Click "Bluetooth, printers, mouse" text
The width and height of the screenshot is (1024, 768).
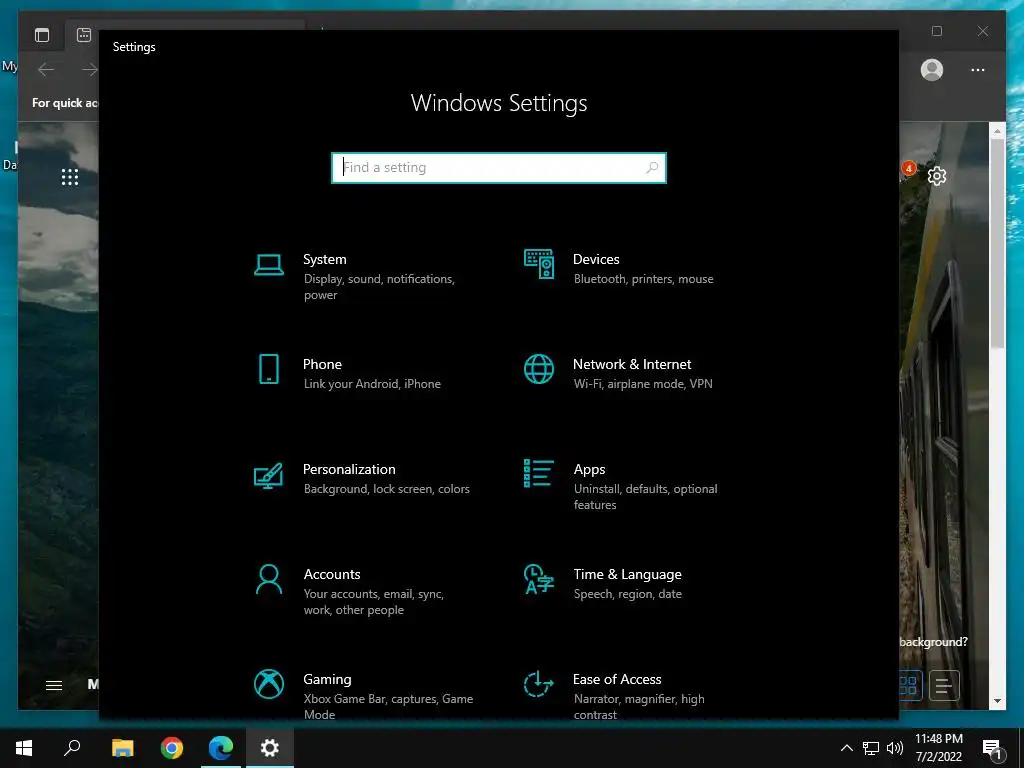point(643,279)
